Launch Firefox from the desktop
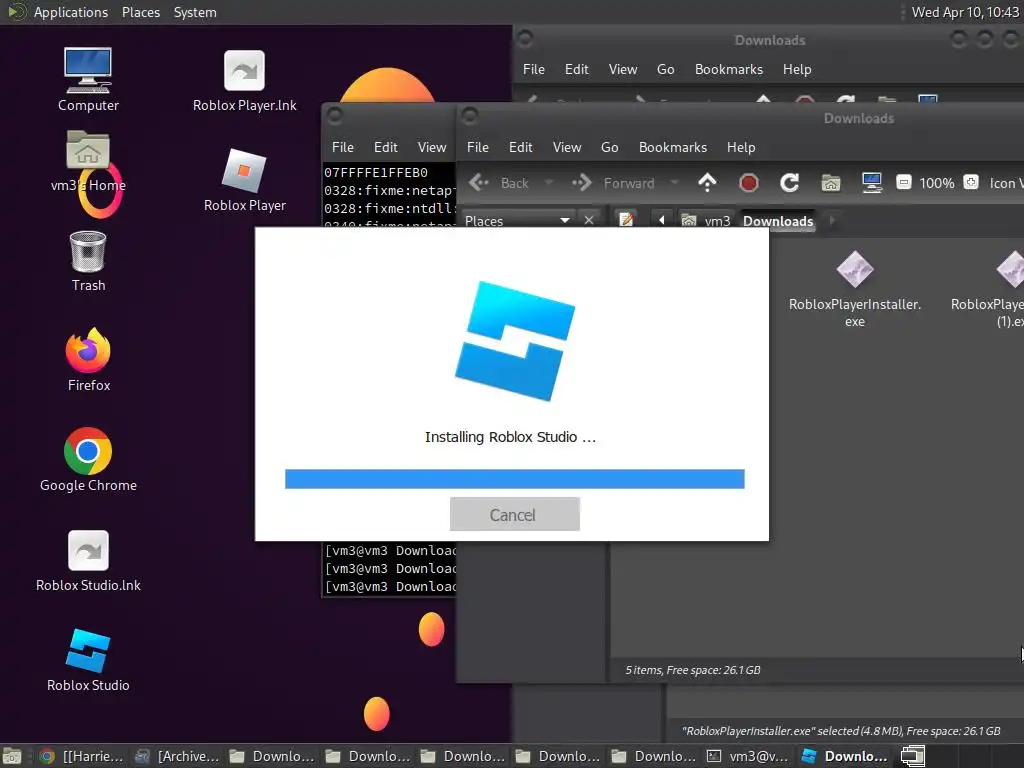 click(x=88, y=360)
